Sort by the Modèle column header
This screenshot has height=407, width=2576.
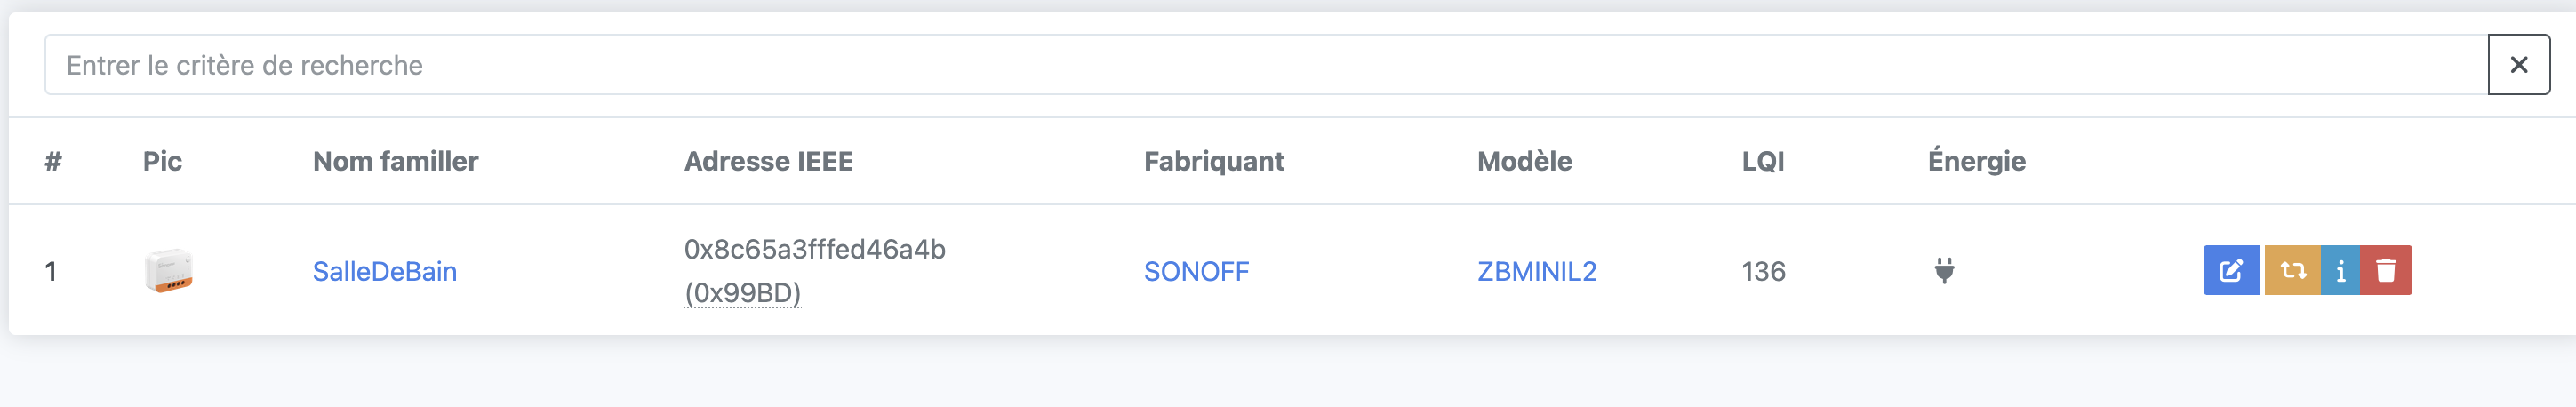(x=1524, y=161)
